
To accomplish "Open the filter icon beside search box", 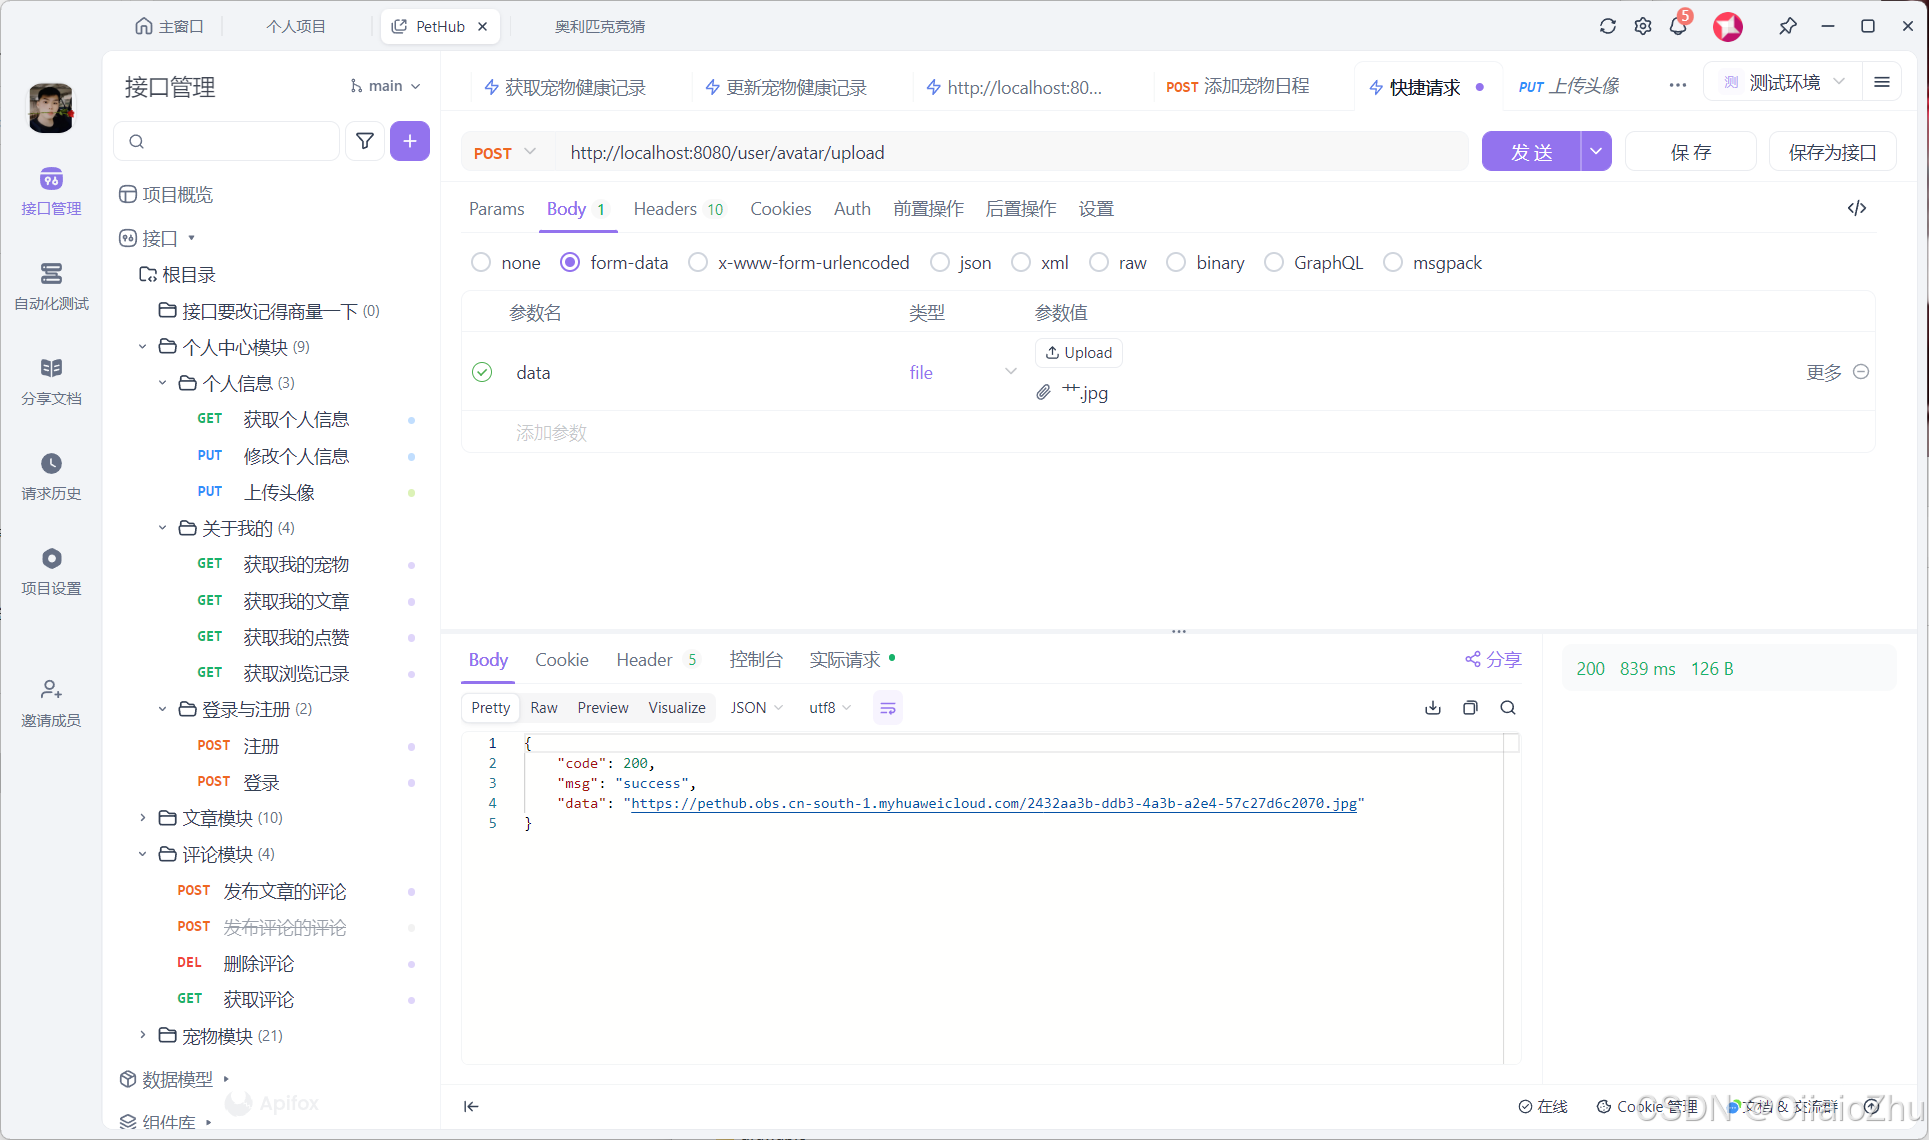I will [x=365, y=141].
